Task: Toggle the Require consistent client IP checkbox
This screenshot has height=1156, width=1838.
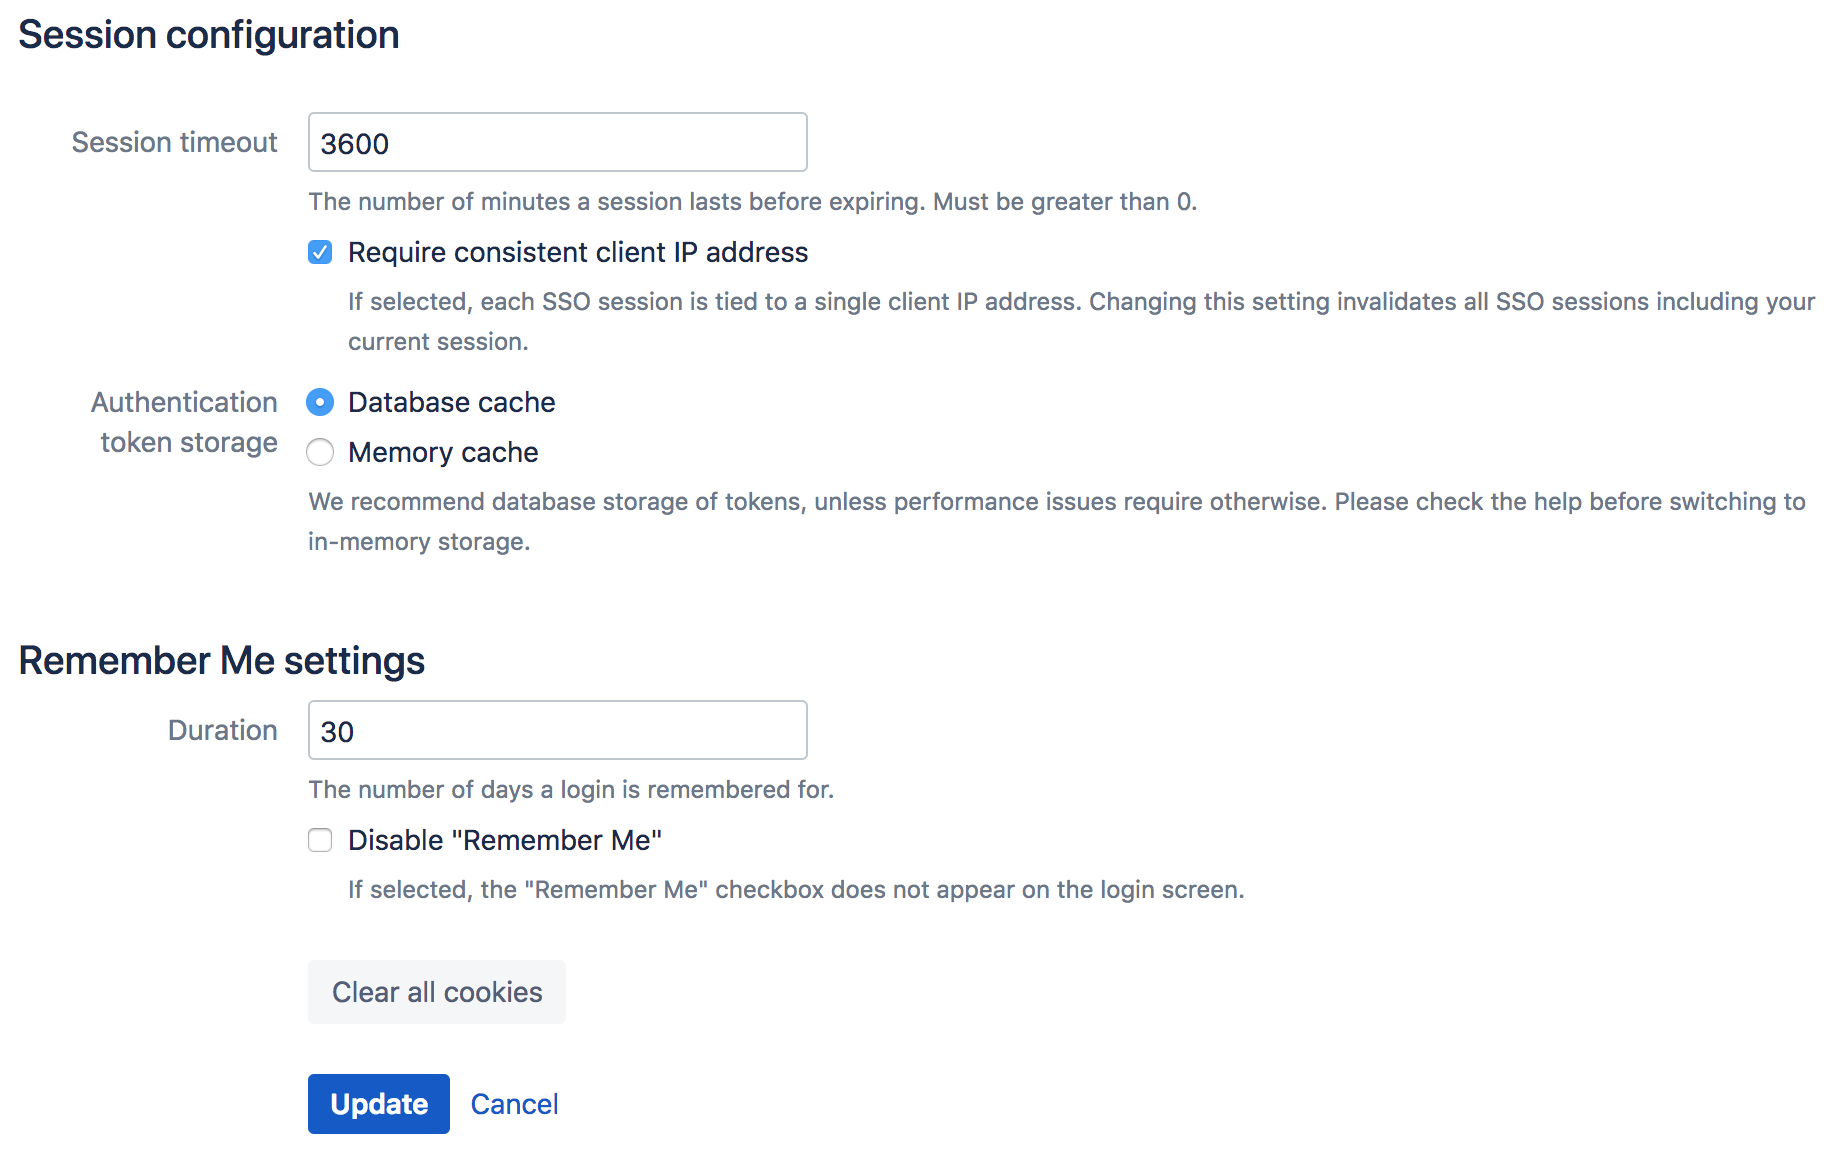Action: 320,252
